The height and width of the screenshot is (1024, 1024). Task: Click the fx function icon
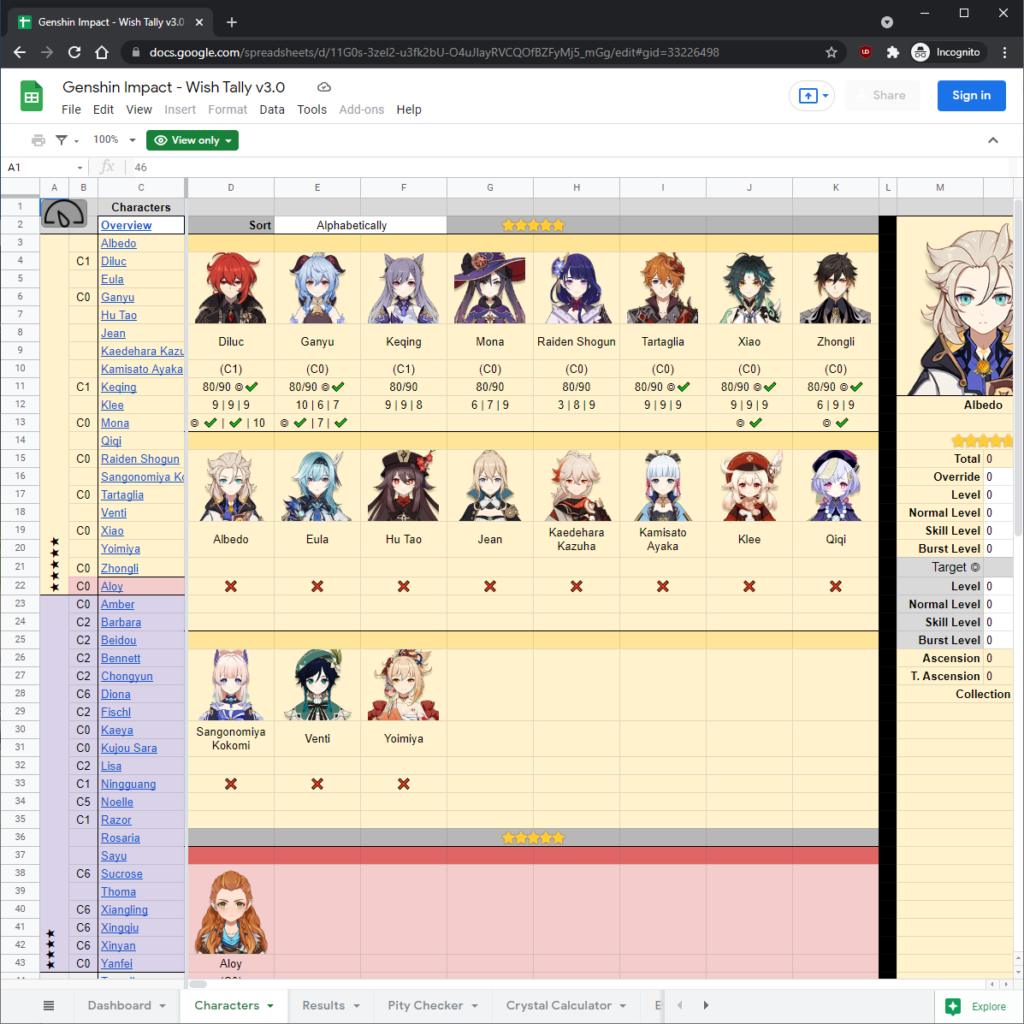pyautogui.click(x=107, y=166)
